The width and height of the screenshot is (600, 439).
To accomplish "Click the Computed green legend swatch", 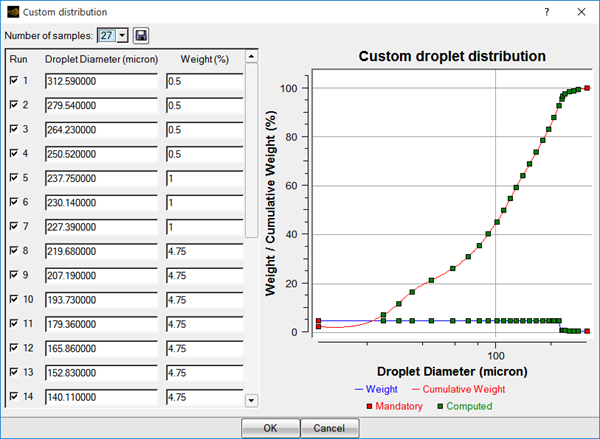I will [x=439, y=406].
